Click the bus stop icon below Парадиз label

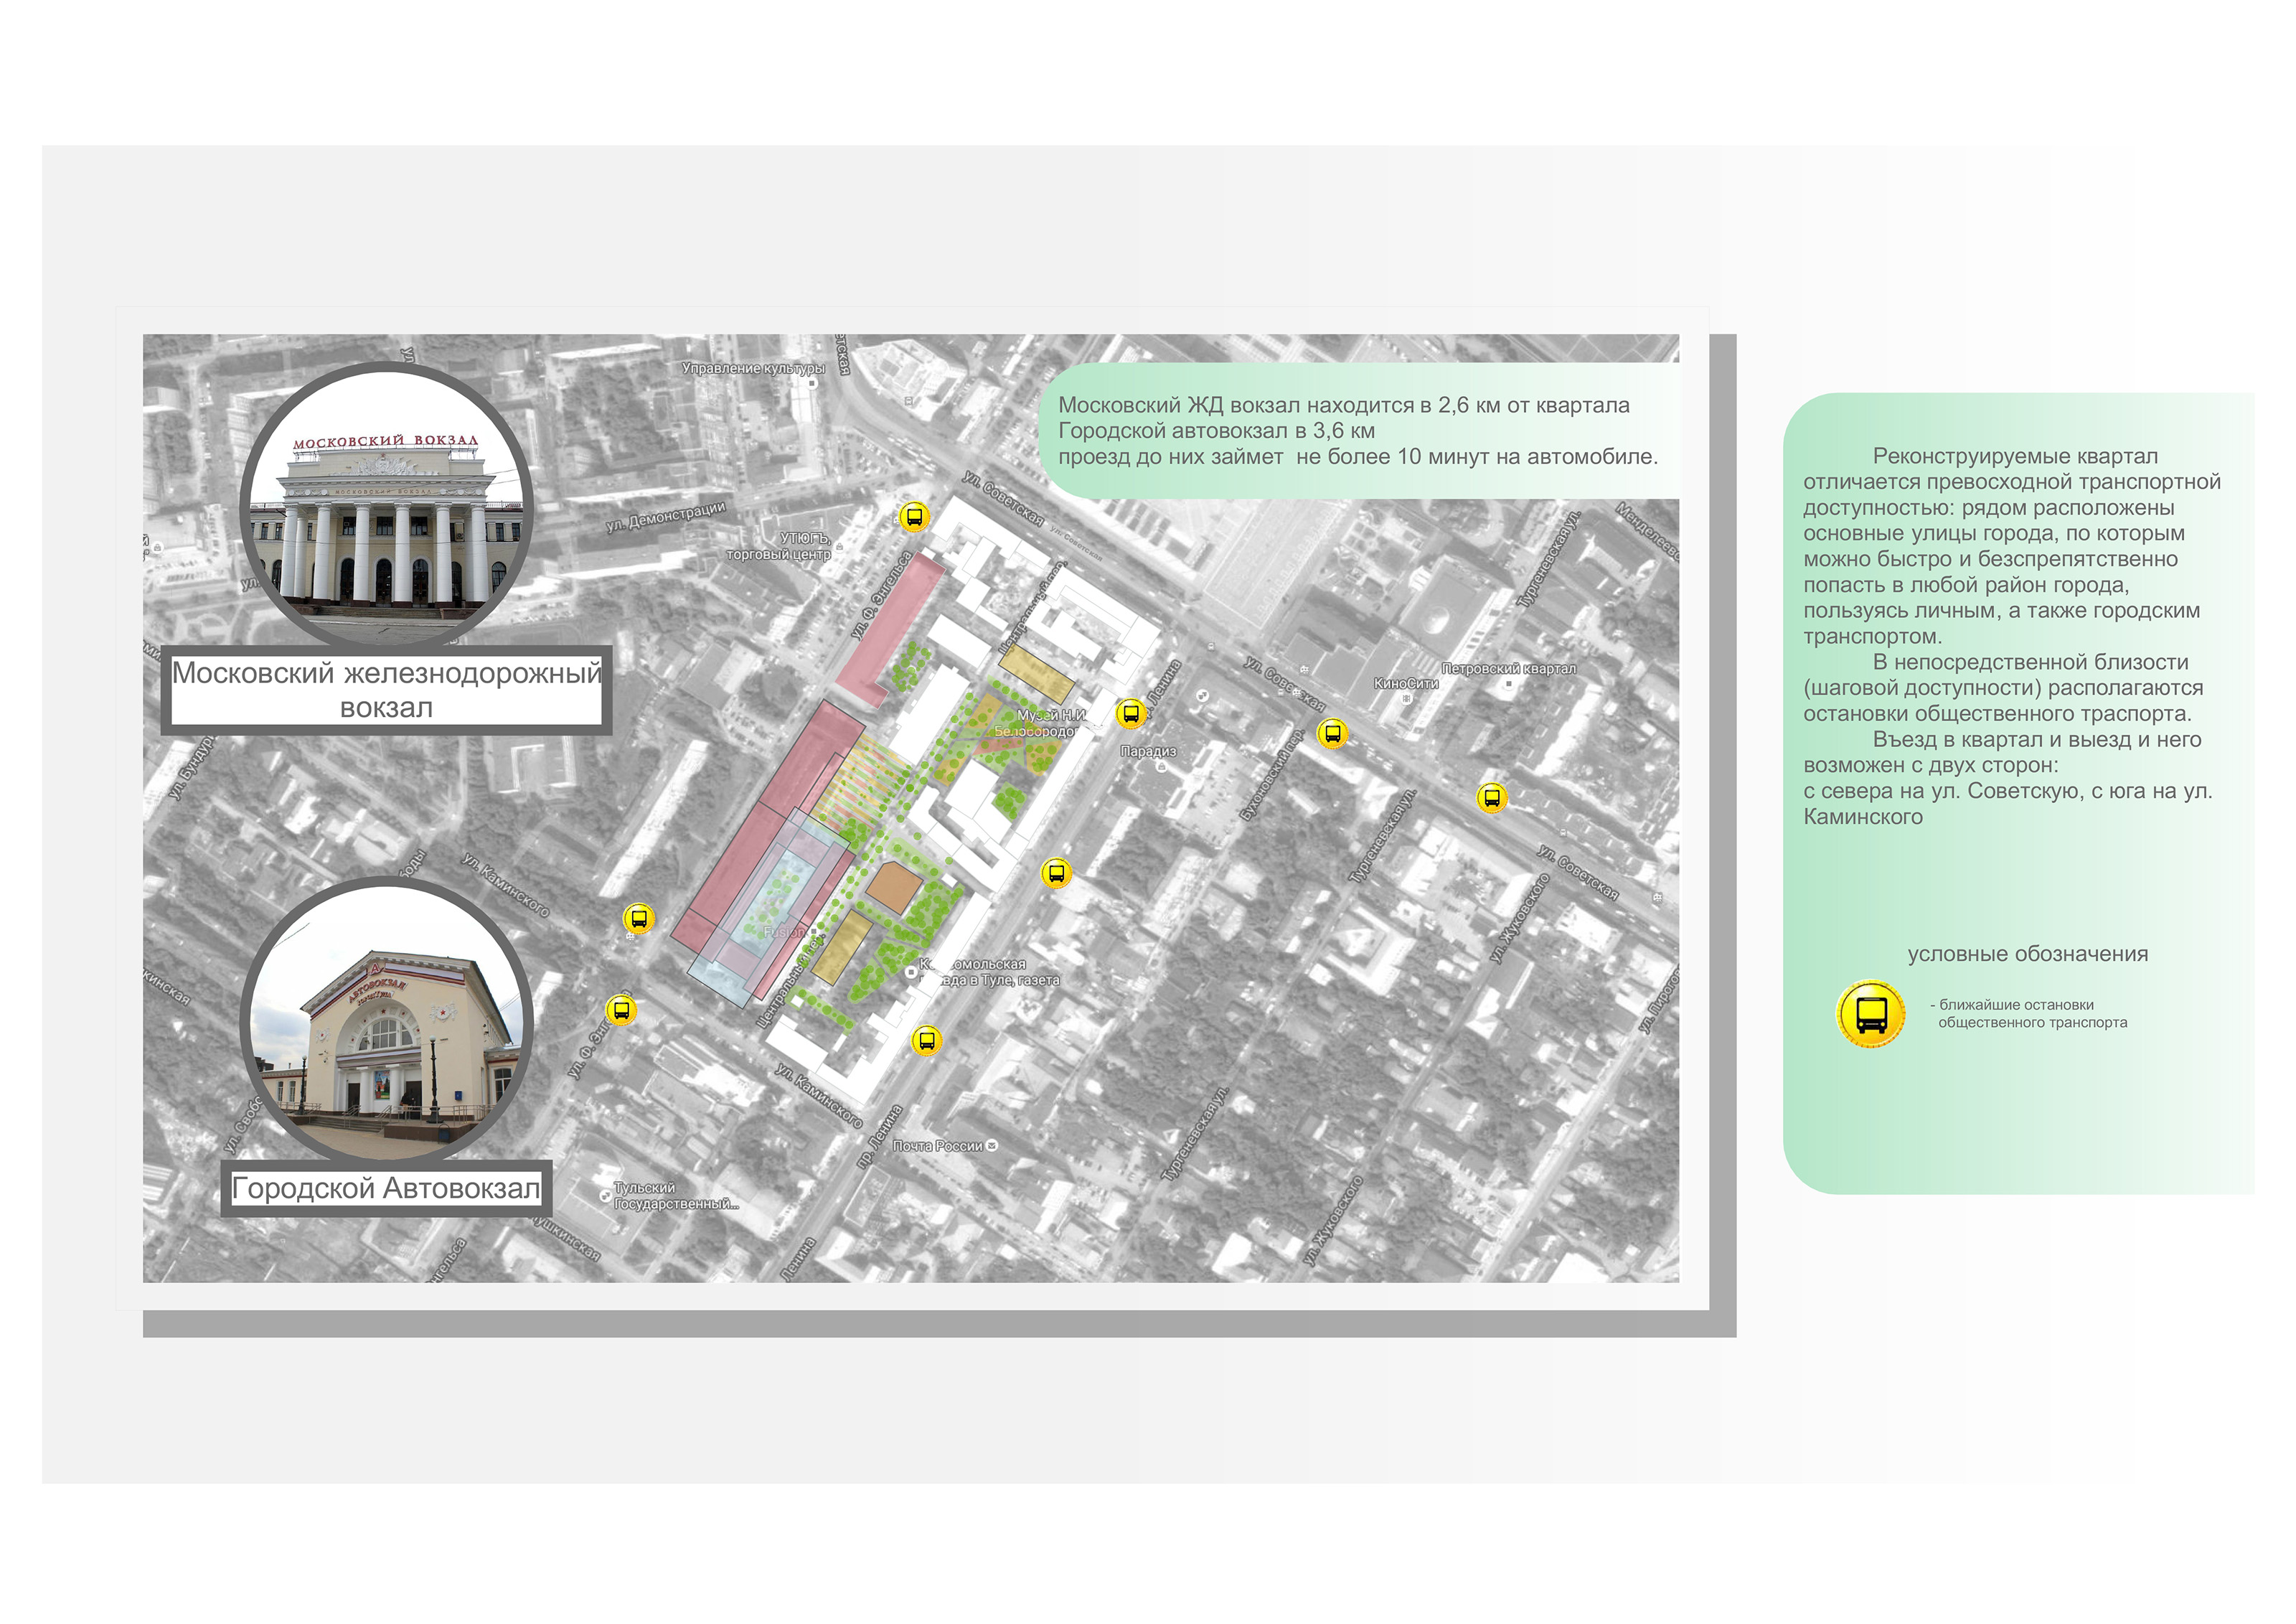[x=1057, y=873]
